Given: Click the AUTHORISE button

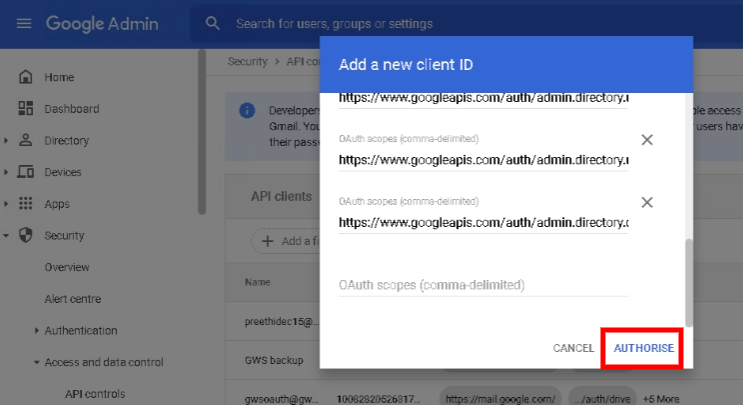Looking at the screenshot, I should coord(643,348).
